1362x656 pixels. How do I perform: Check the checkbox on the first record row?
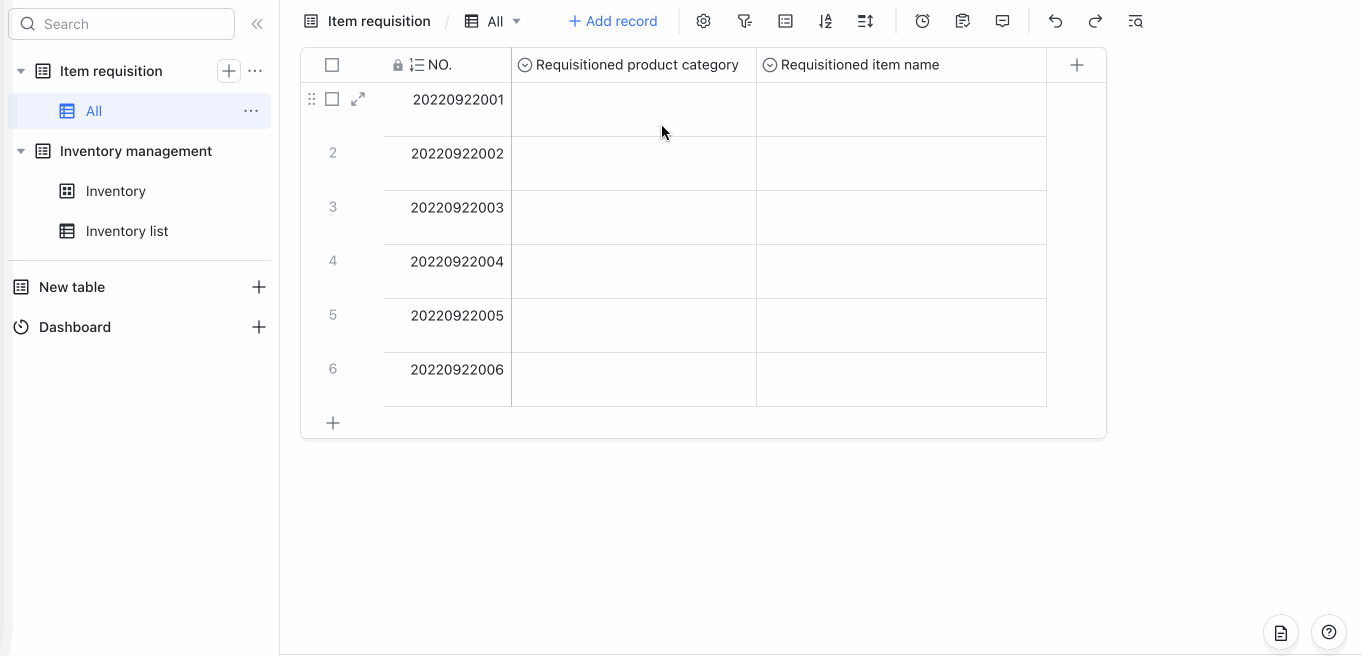point(332,99)
